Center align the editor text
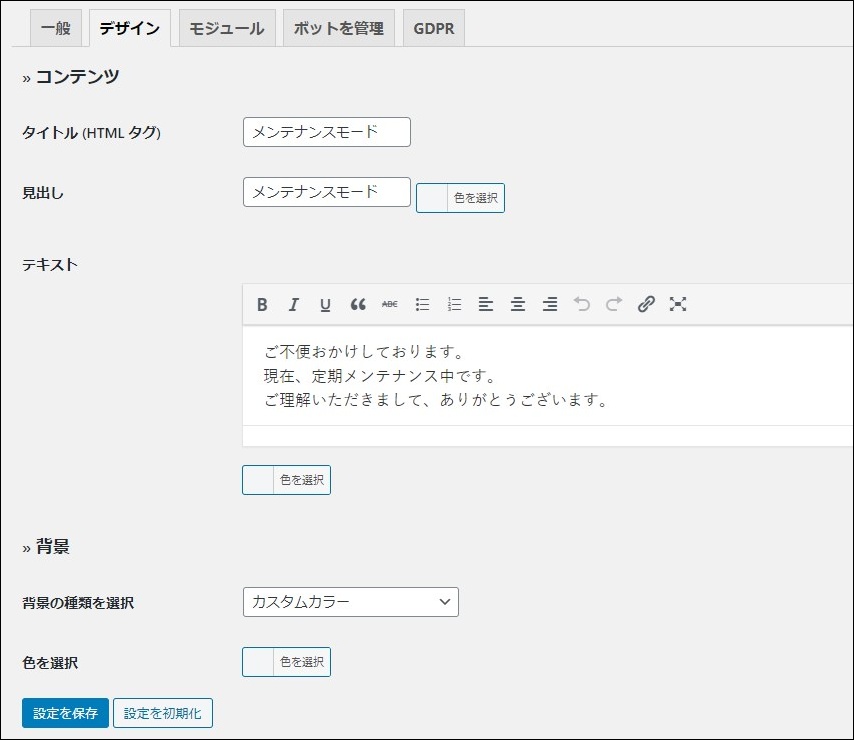 518,305
